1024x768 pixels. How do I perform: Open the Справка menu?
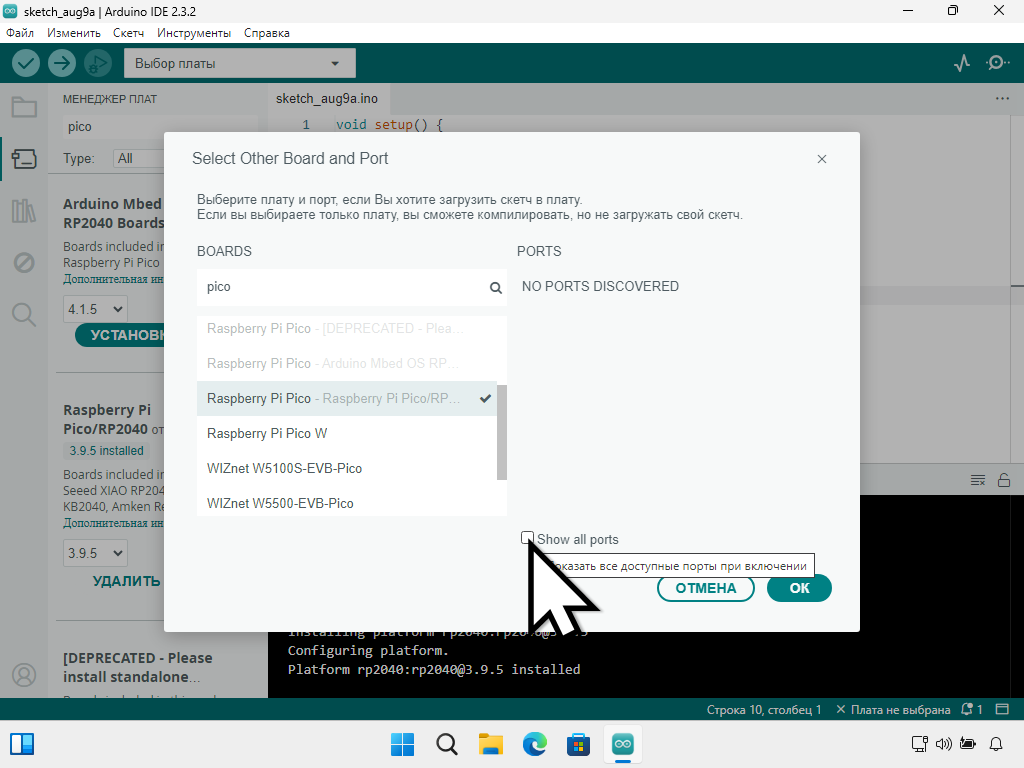pos(266,33)
